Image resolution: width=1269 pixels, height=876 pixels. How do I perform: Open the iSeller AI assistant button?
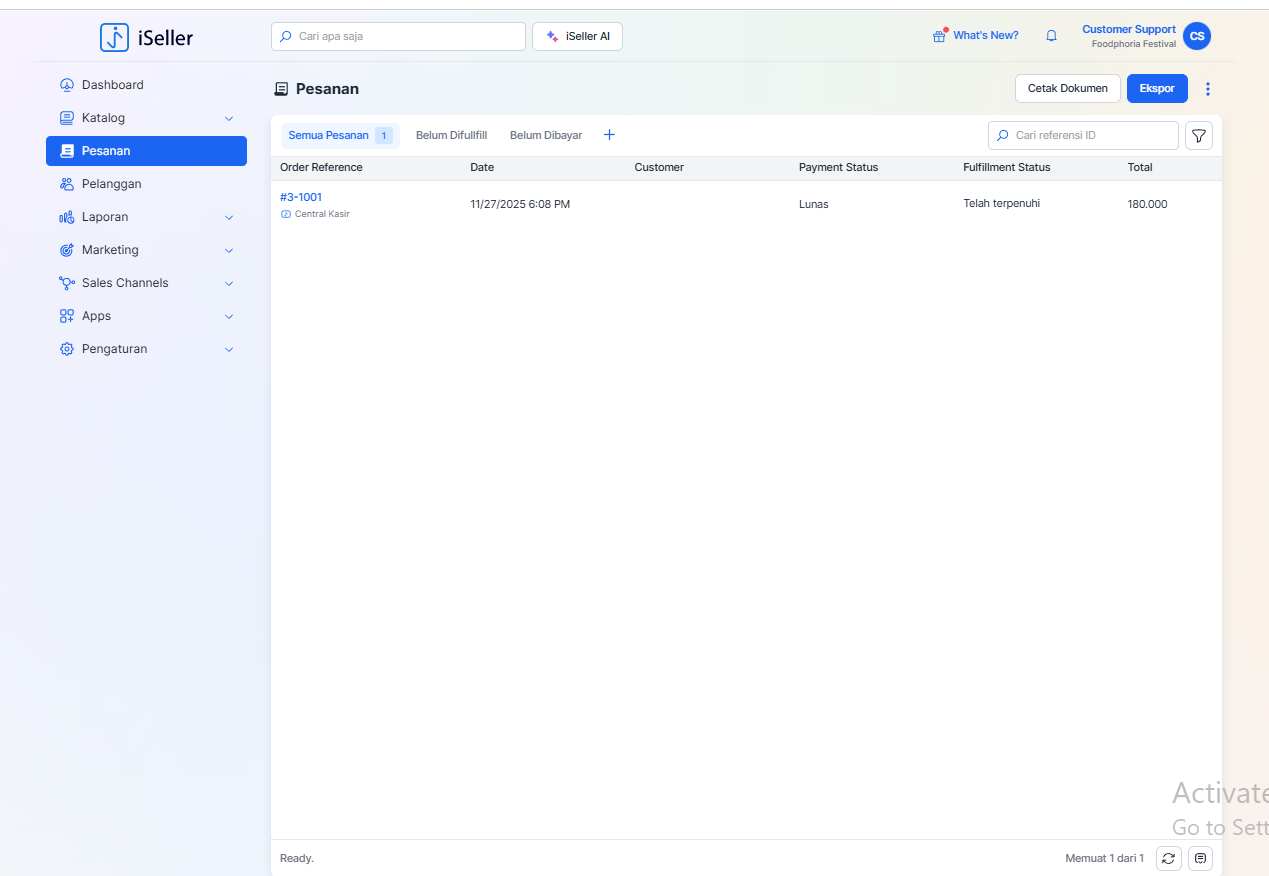[577, 37]
